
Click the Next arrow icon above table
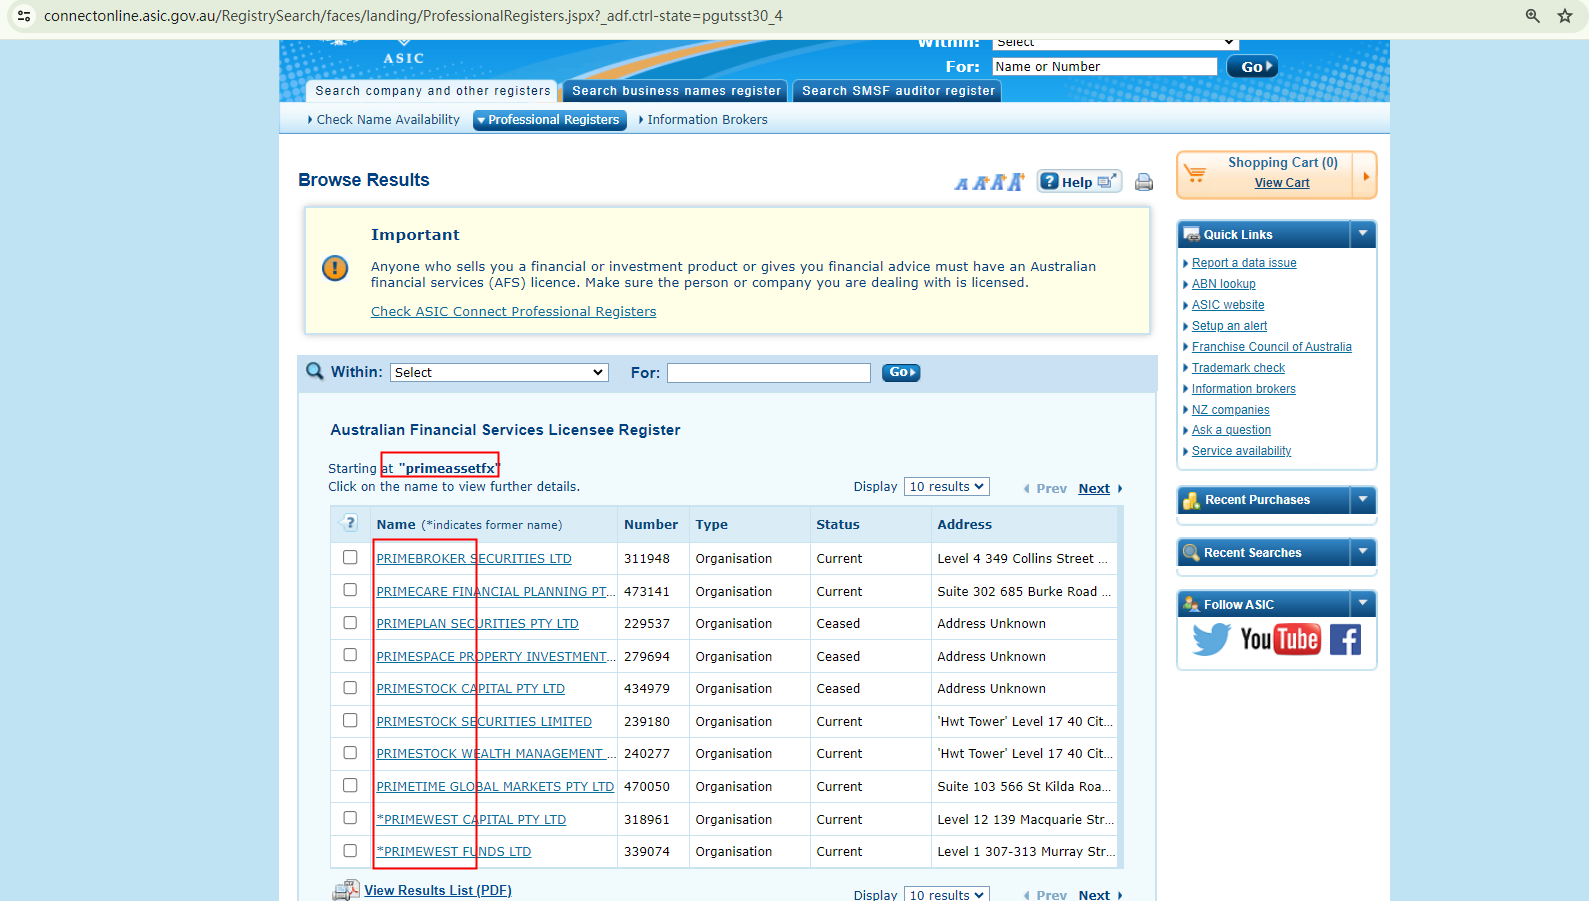[x=1120, y=489]
